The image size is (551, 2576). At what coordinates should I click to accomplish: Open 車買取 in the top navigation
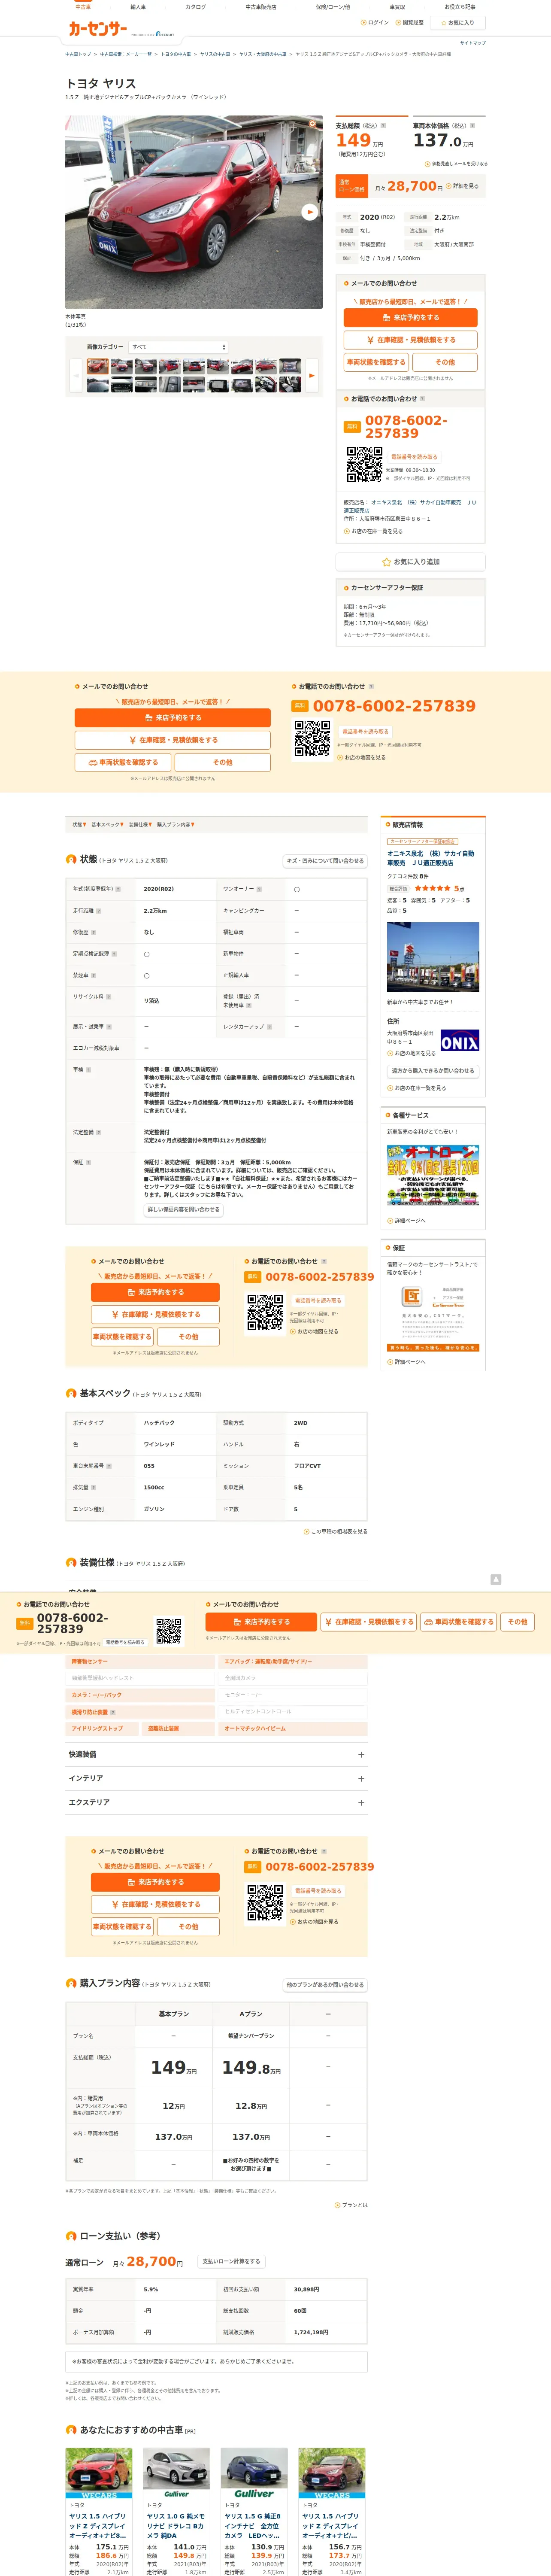(x=397, y=7)
